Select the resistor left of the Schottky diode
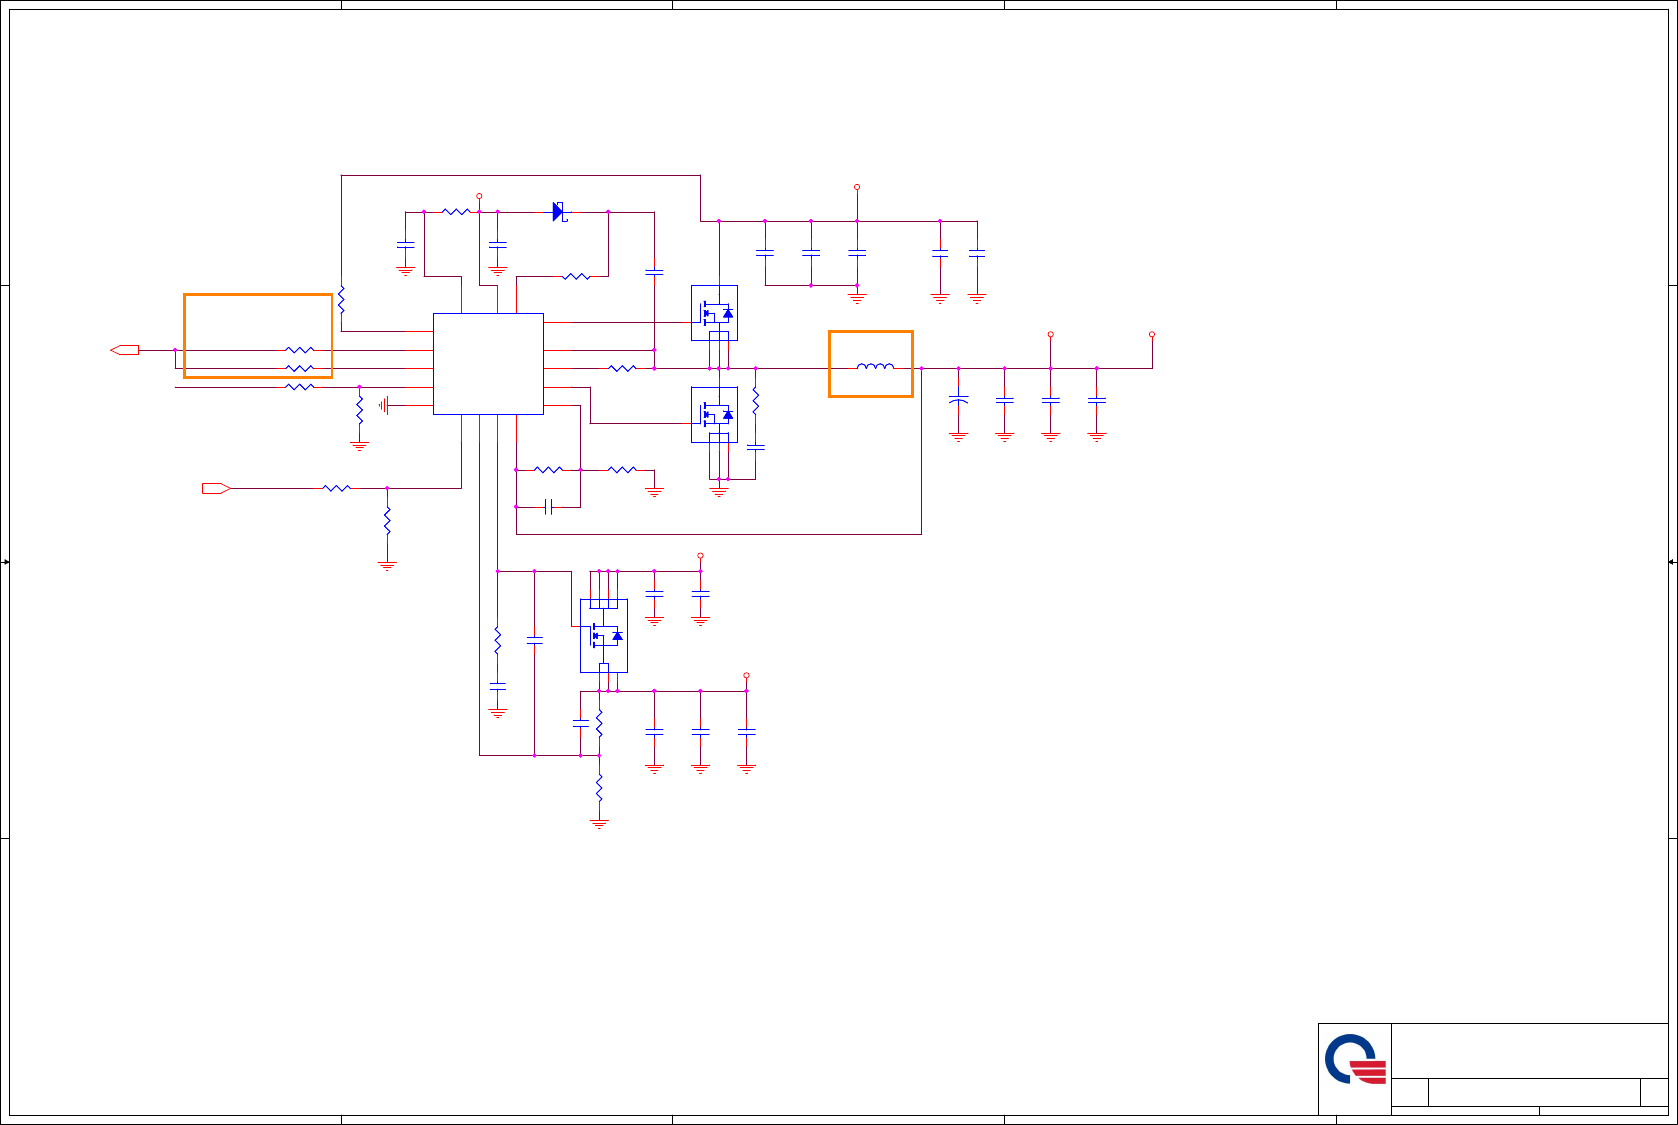 tap(456, 212)
